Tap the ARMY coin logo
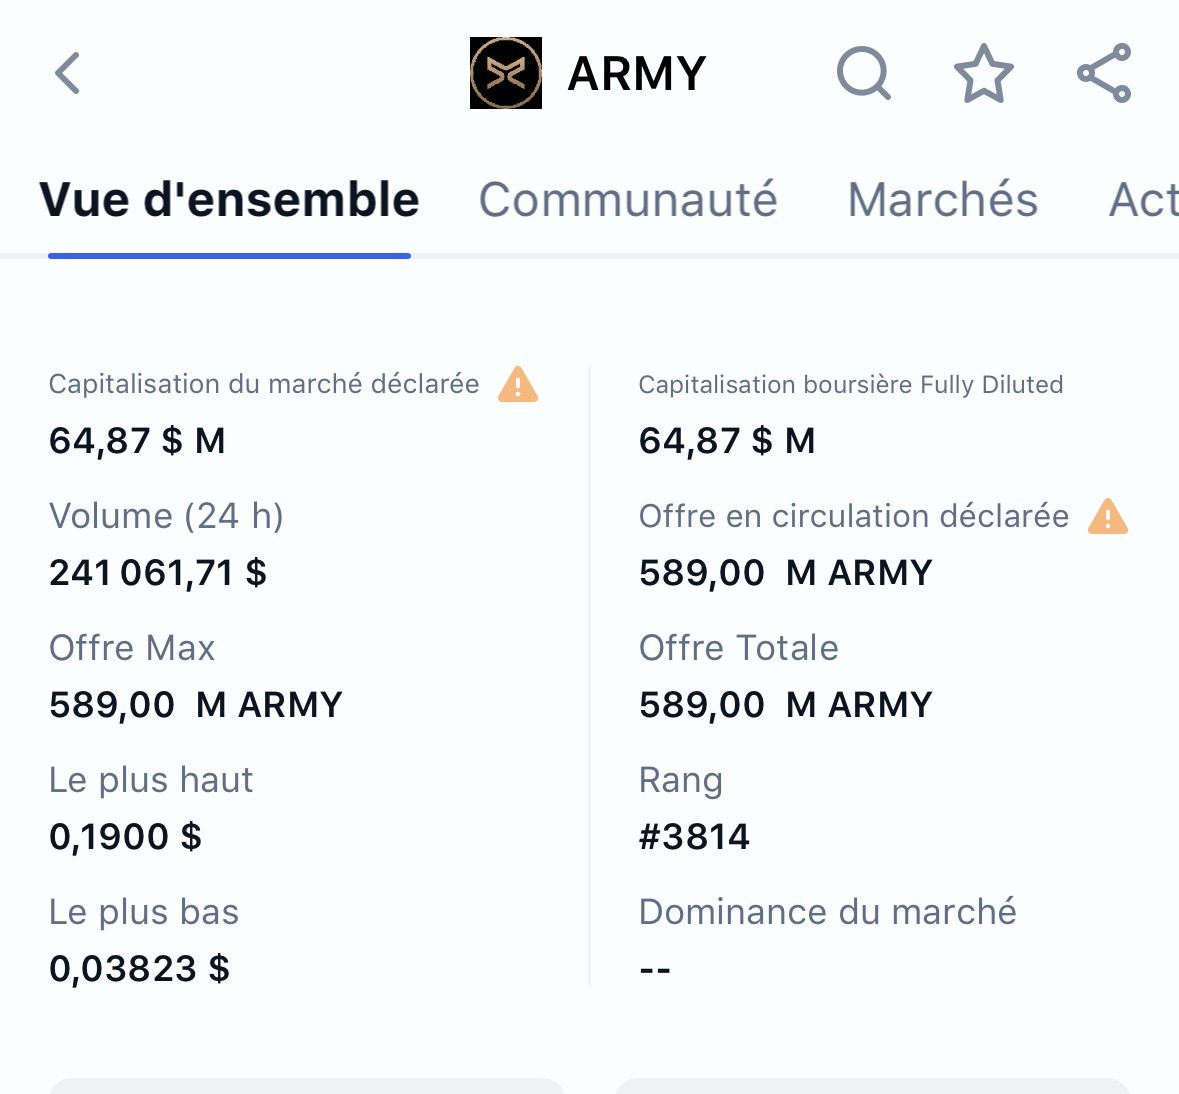This screenshot has width=1179, height=1094. 506,73
